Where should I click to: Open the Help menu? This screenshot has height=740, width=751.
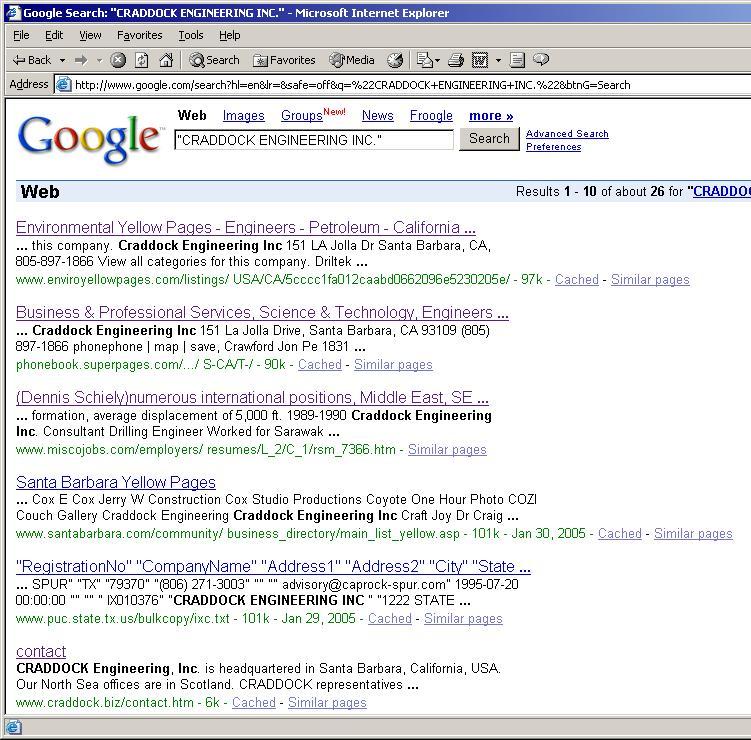[229, 35]
